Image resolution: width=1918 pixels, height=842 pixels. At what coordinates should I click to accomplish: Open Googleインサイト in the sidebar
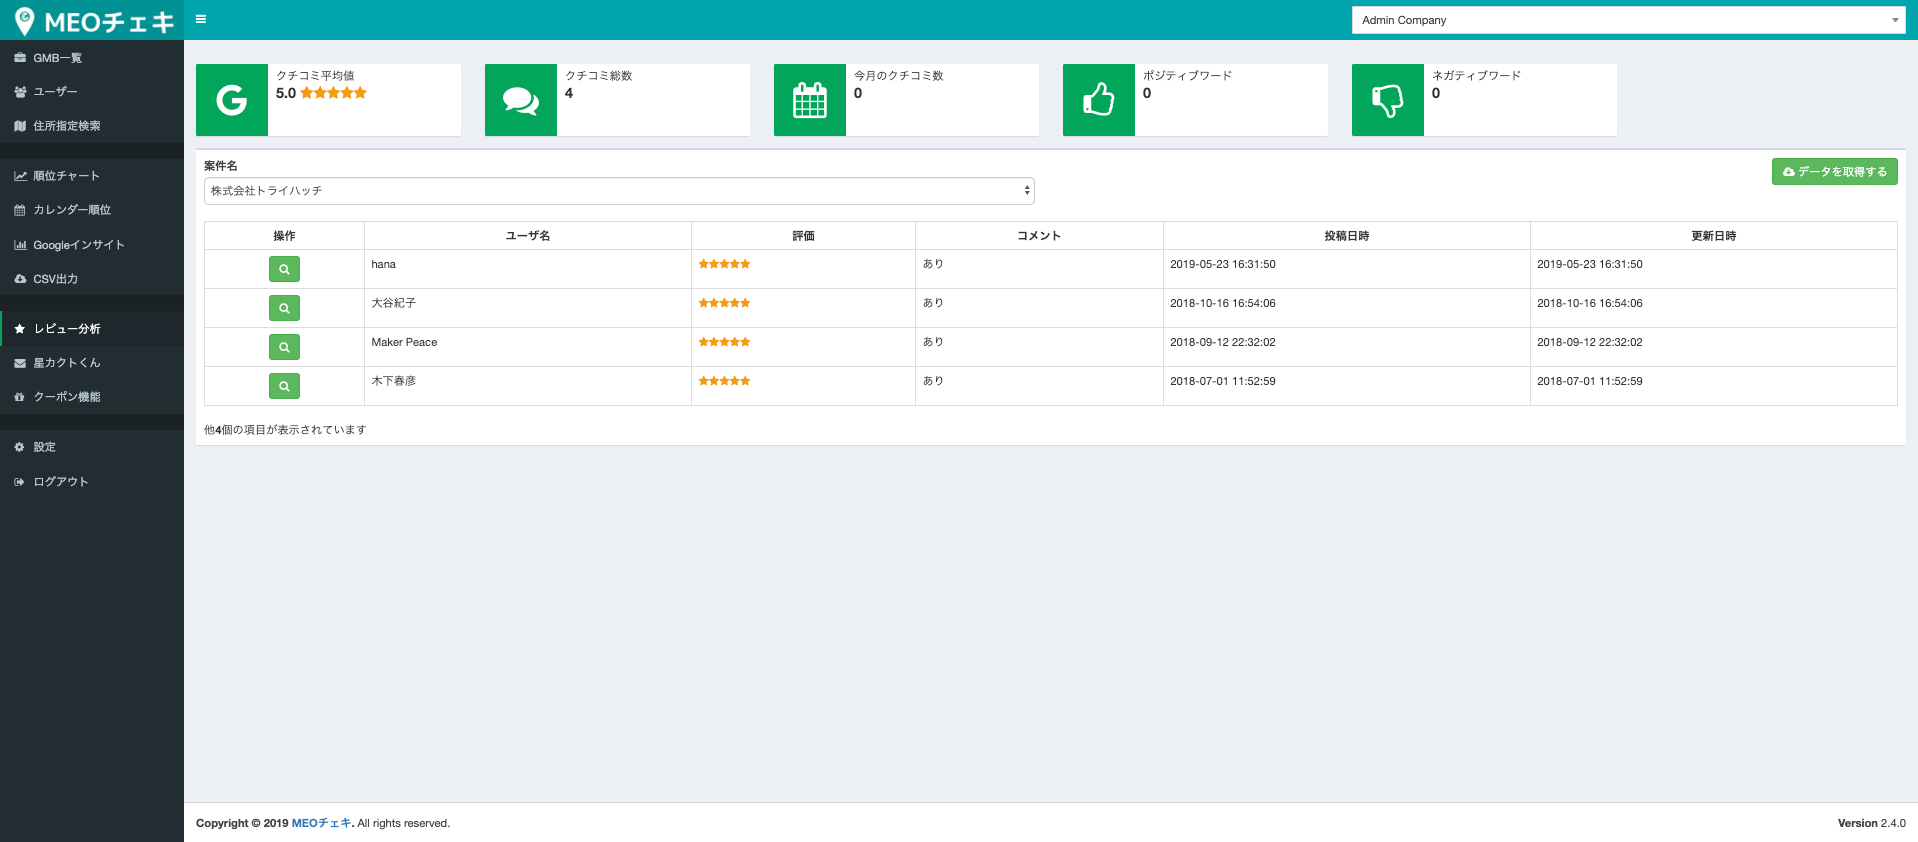point(92,245)
